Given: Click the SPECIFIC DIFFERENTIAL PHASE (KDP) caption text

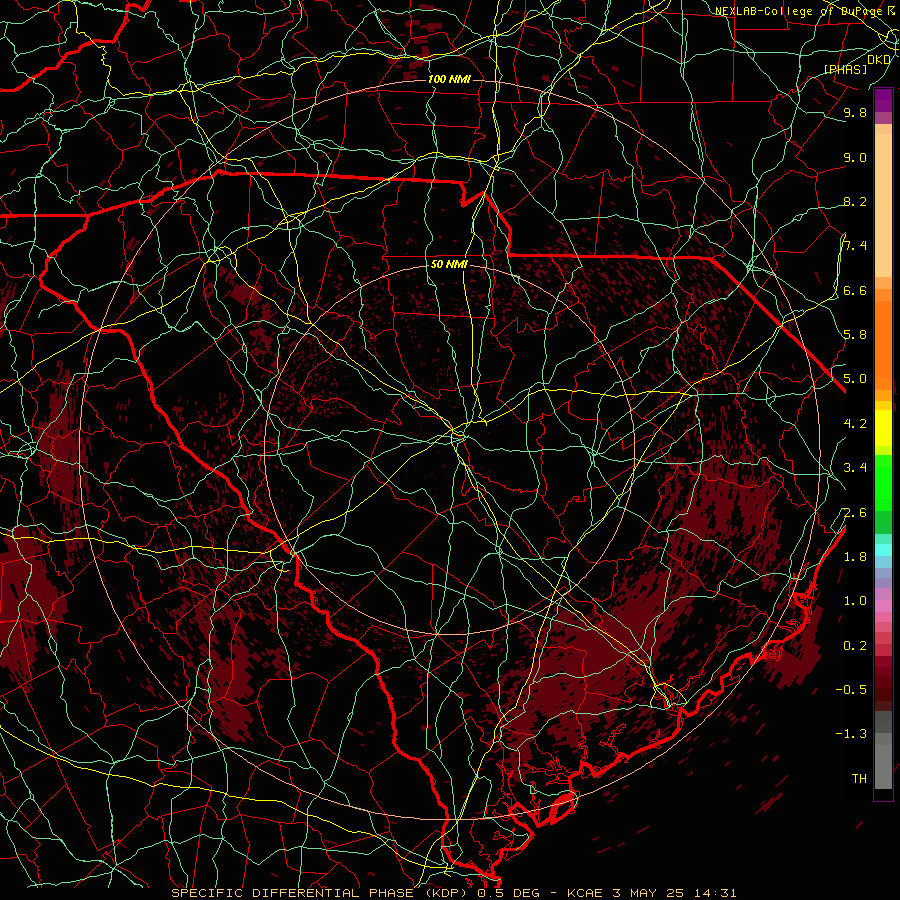Looking at the screenshot, I should click(321, 893).
